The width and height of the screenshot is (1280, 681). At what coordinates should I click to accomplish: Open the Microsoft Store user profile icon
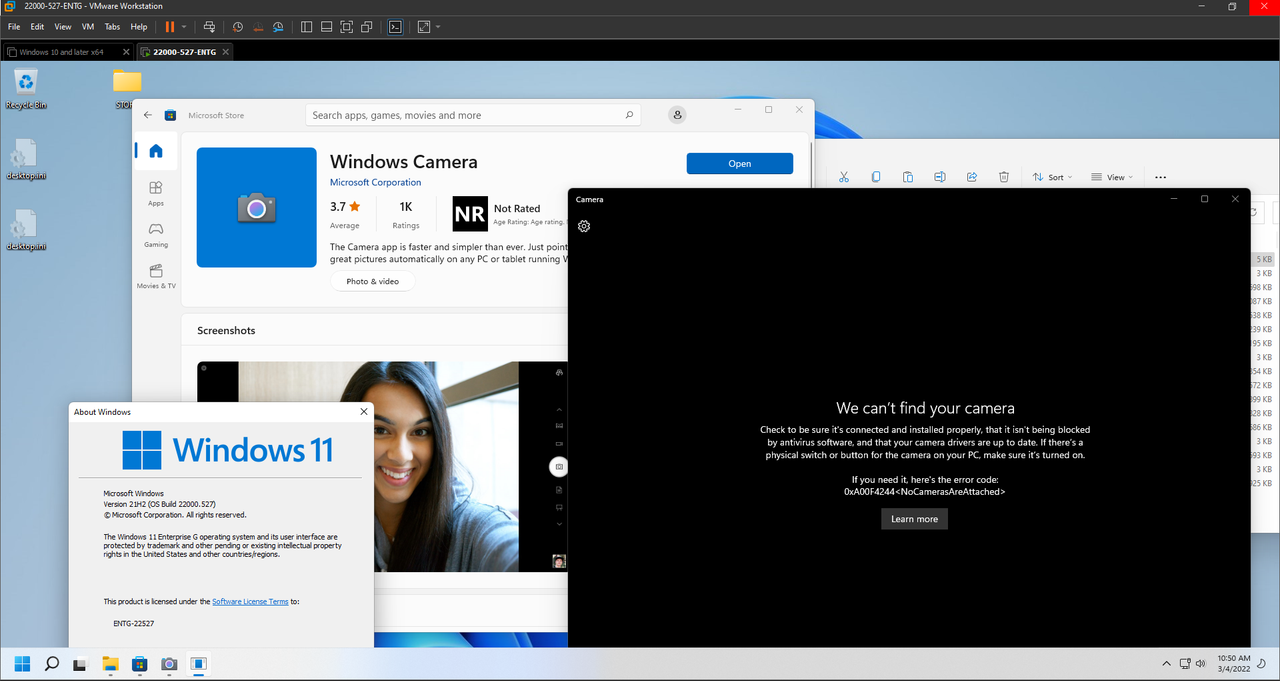coord(678,115)
